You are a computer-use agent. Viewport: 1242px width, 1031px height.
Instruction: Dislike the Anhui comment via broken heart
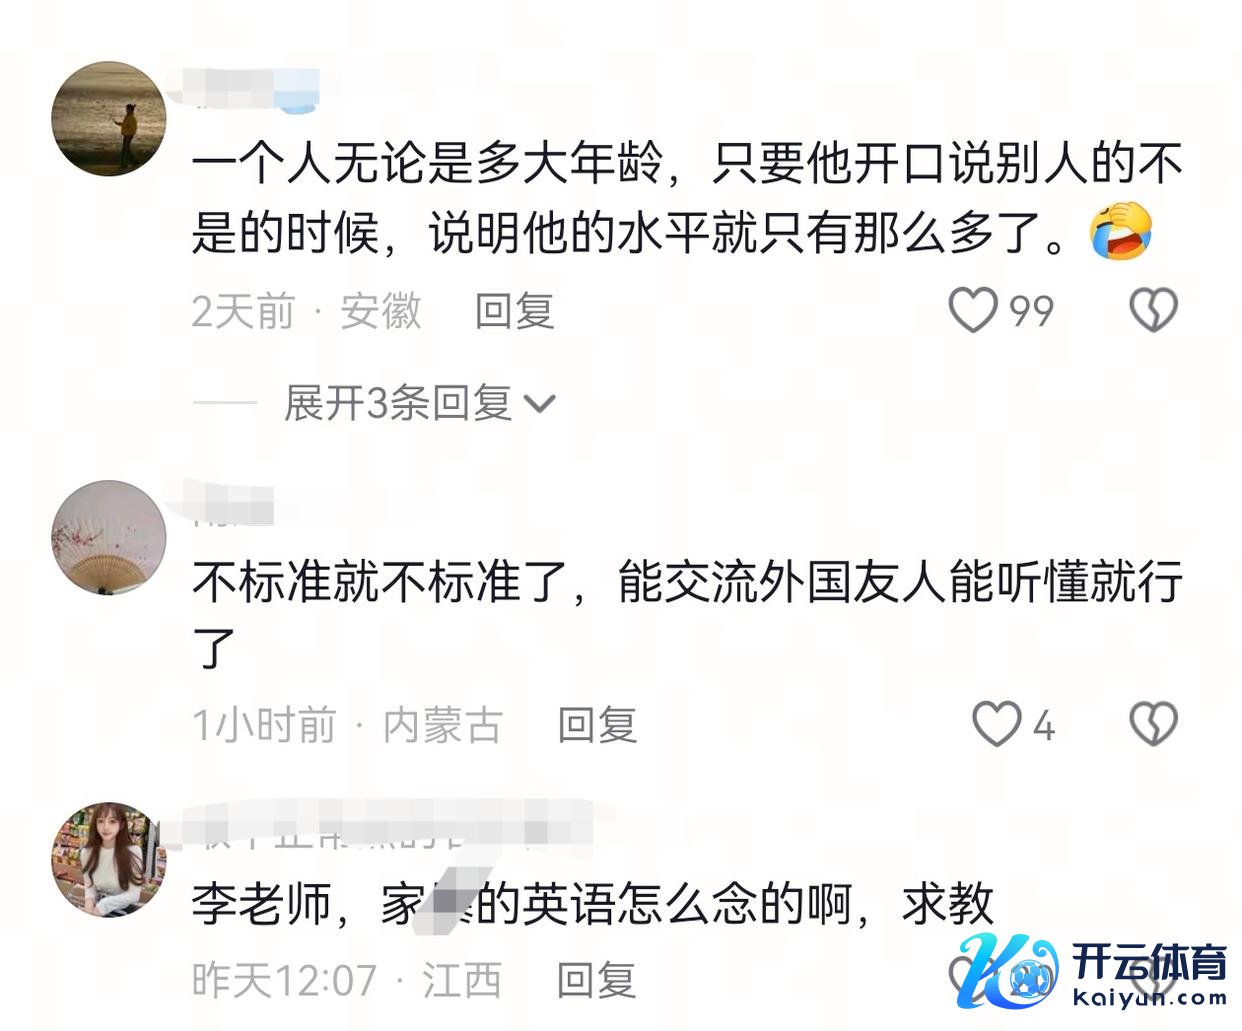click(1153, 310)
